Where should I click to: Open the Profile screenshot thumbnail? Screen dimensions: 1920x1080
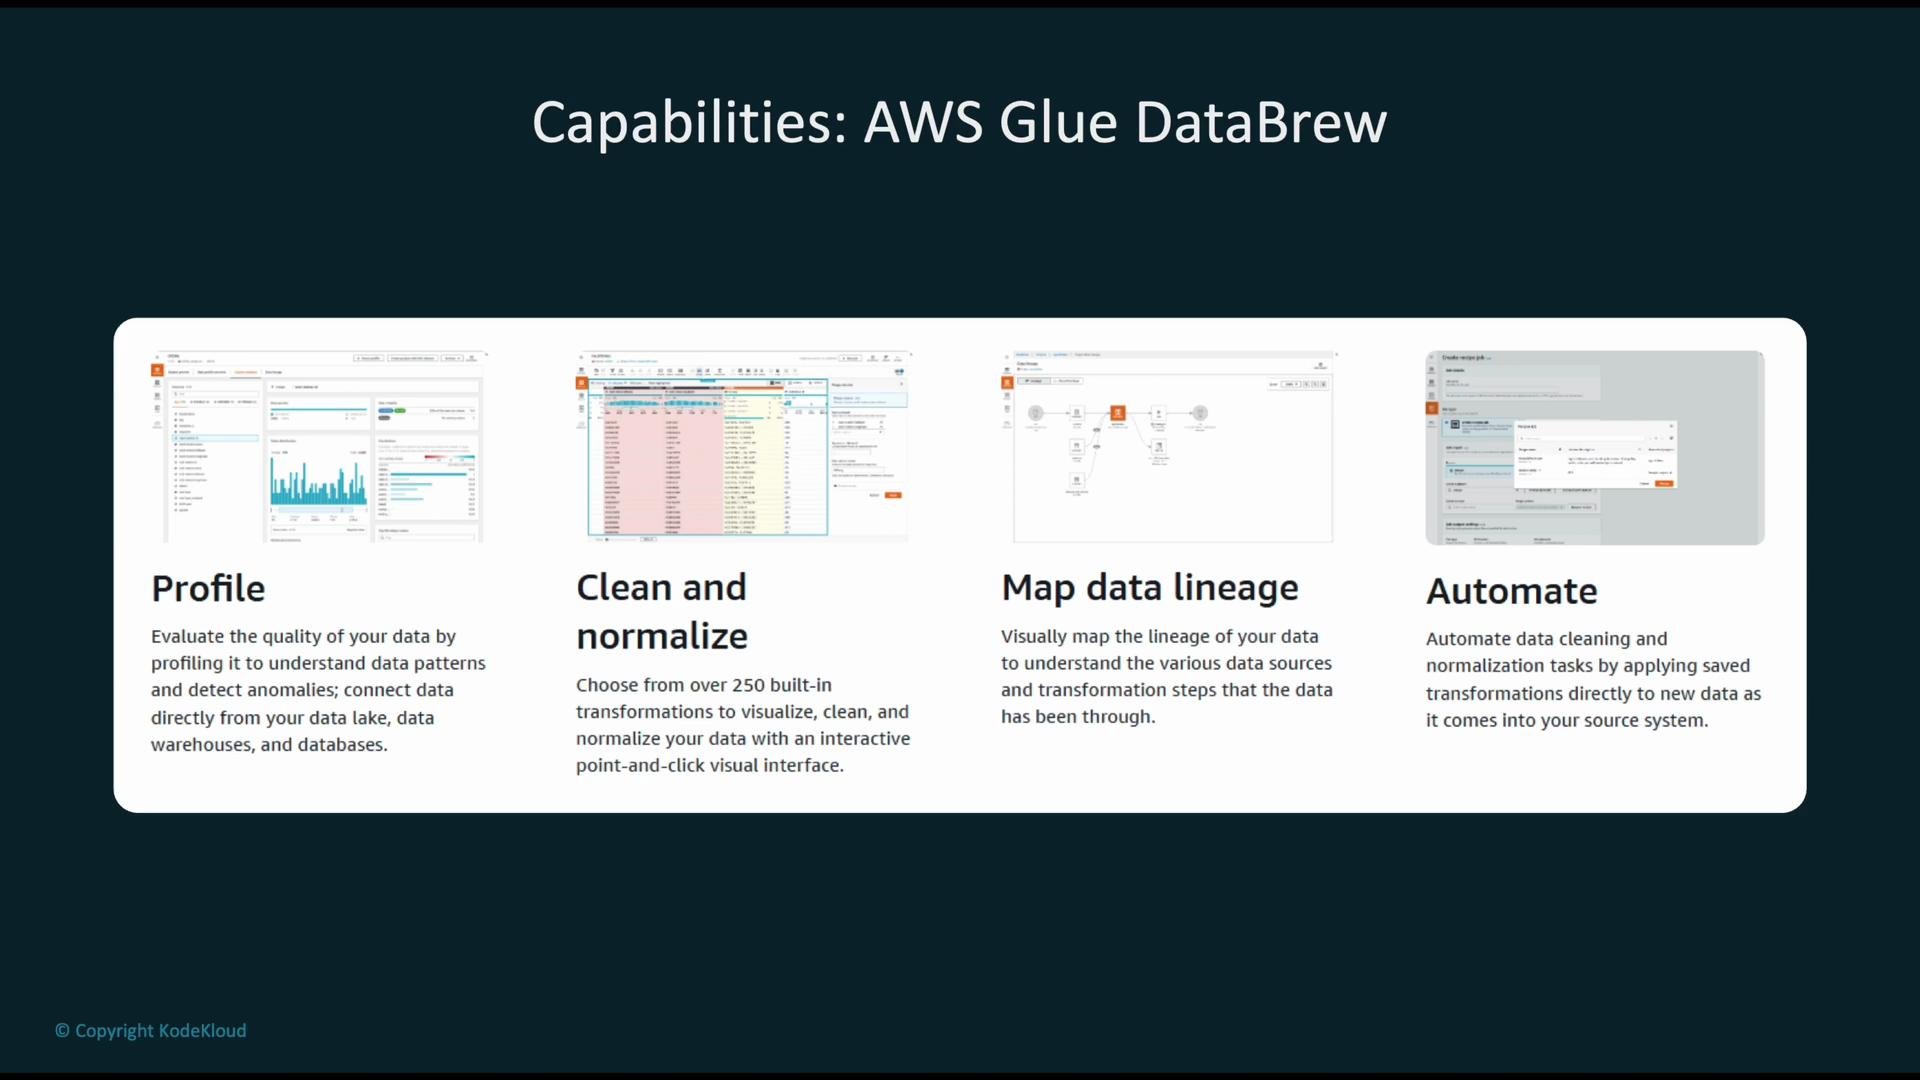tap(318, 447)
